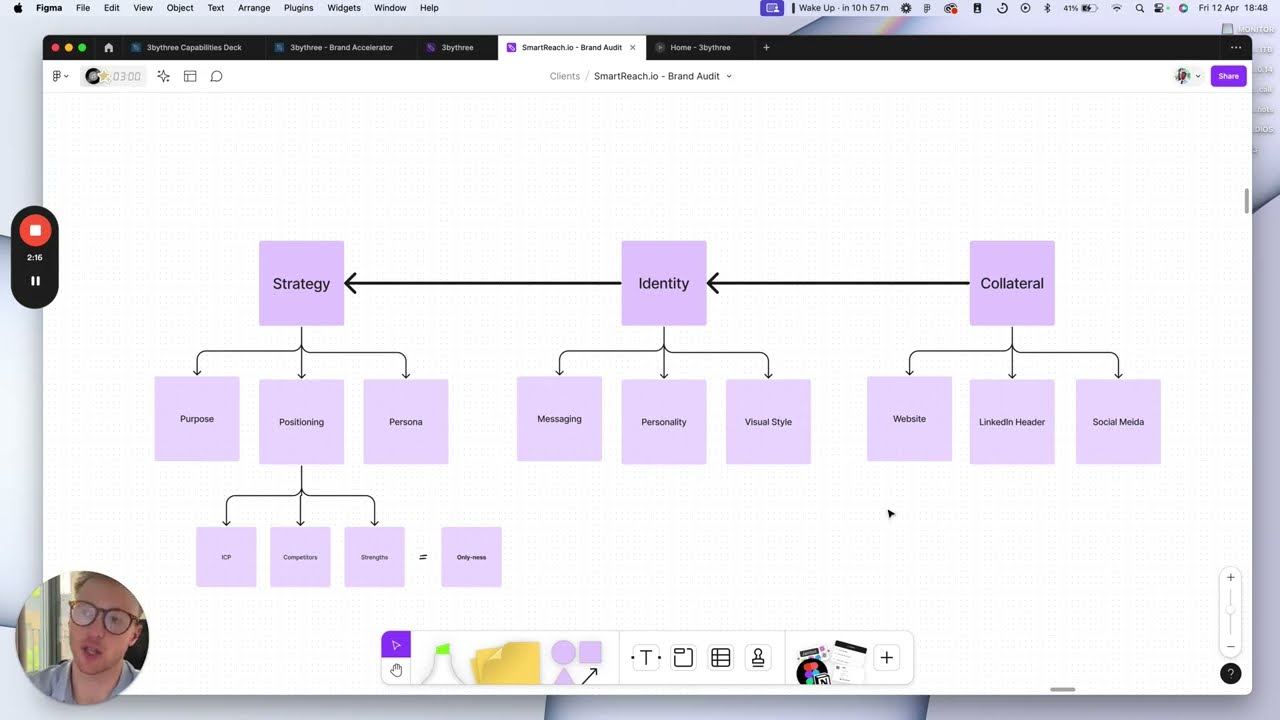Open the Clients breadcrumb link

[564, 76]
